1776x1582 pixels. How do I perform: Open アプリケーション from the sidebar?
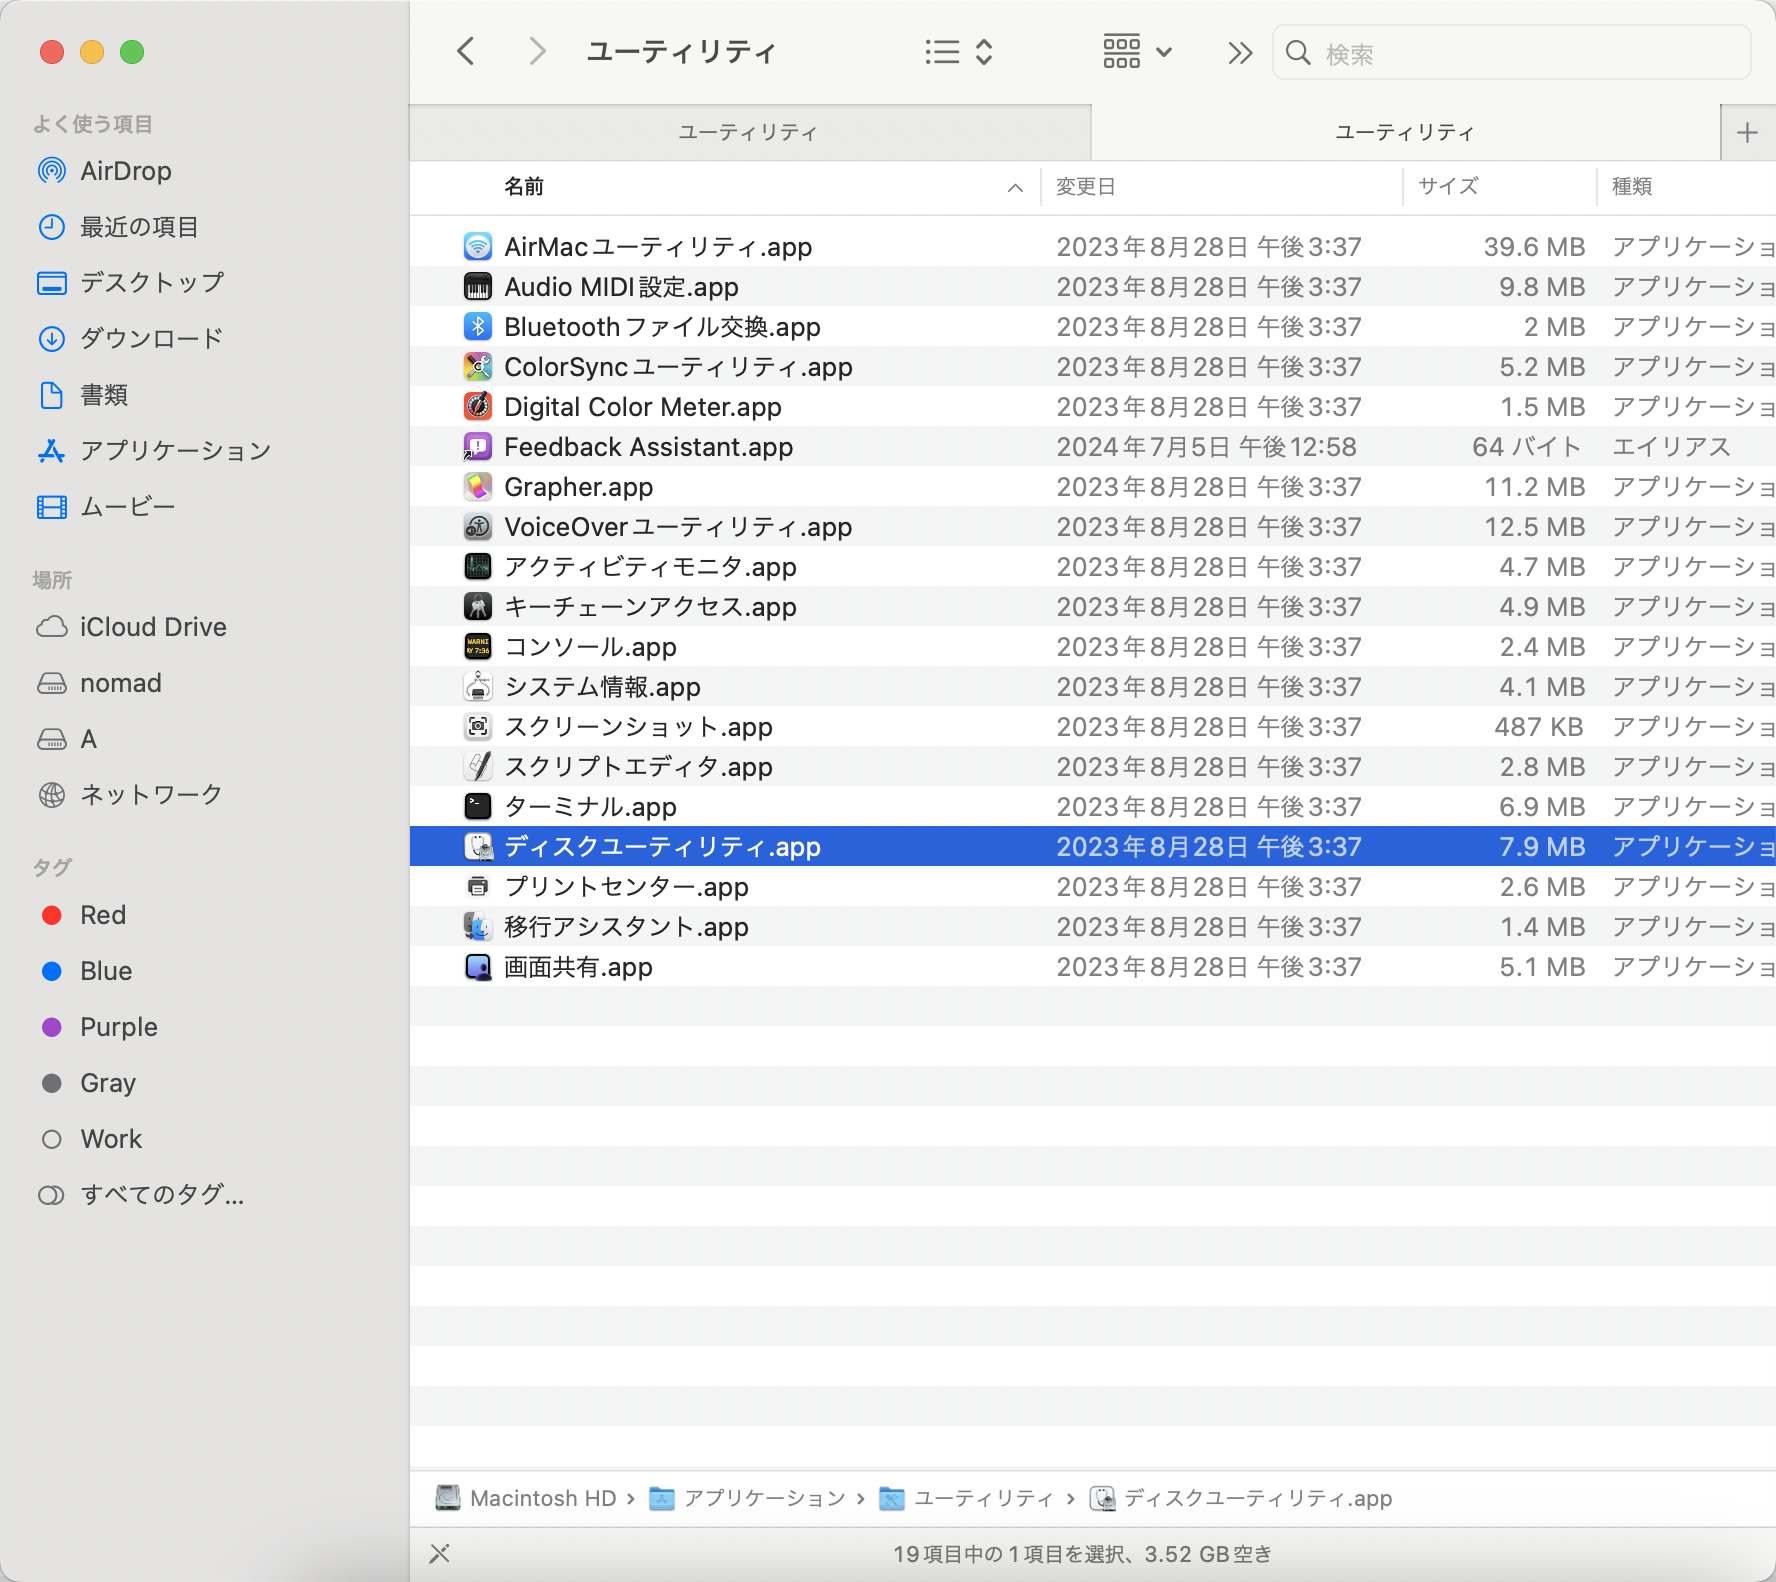pos(173,450)
